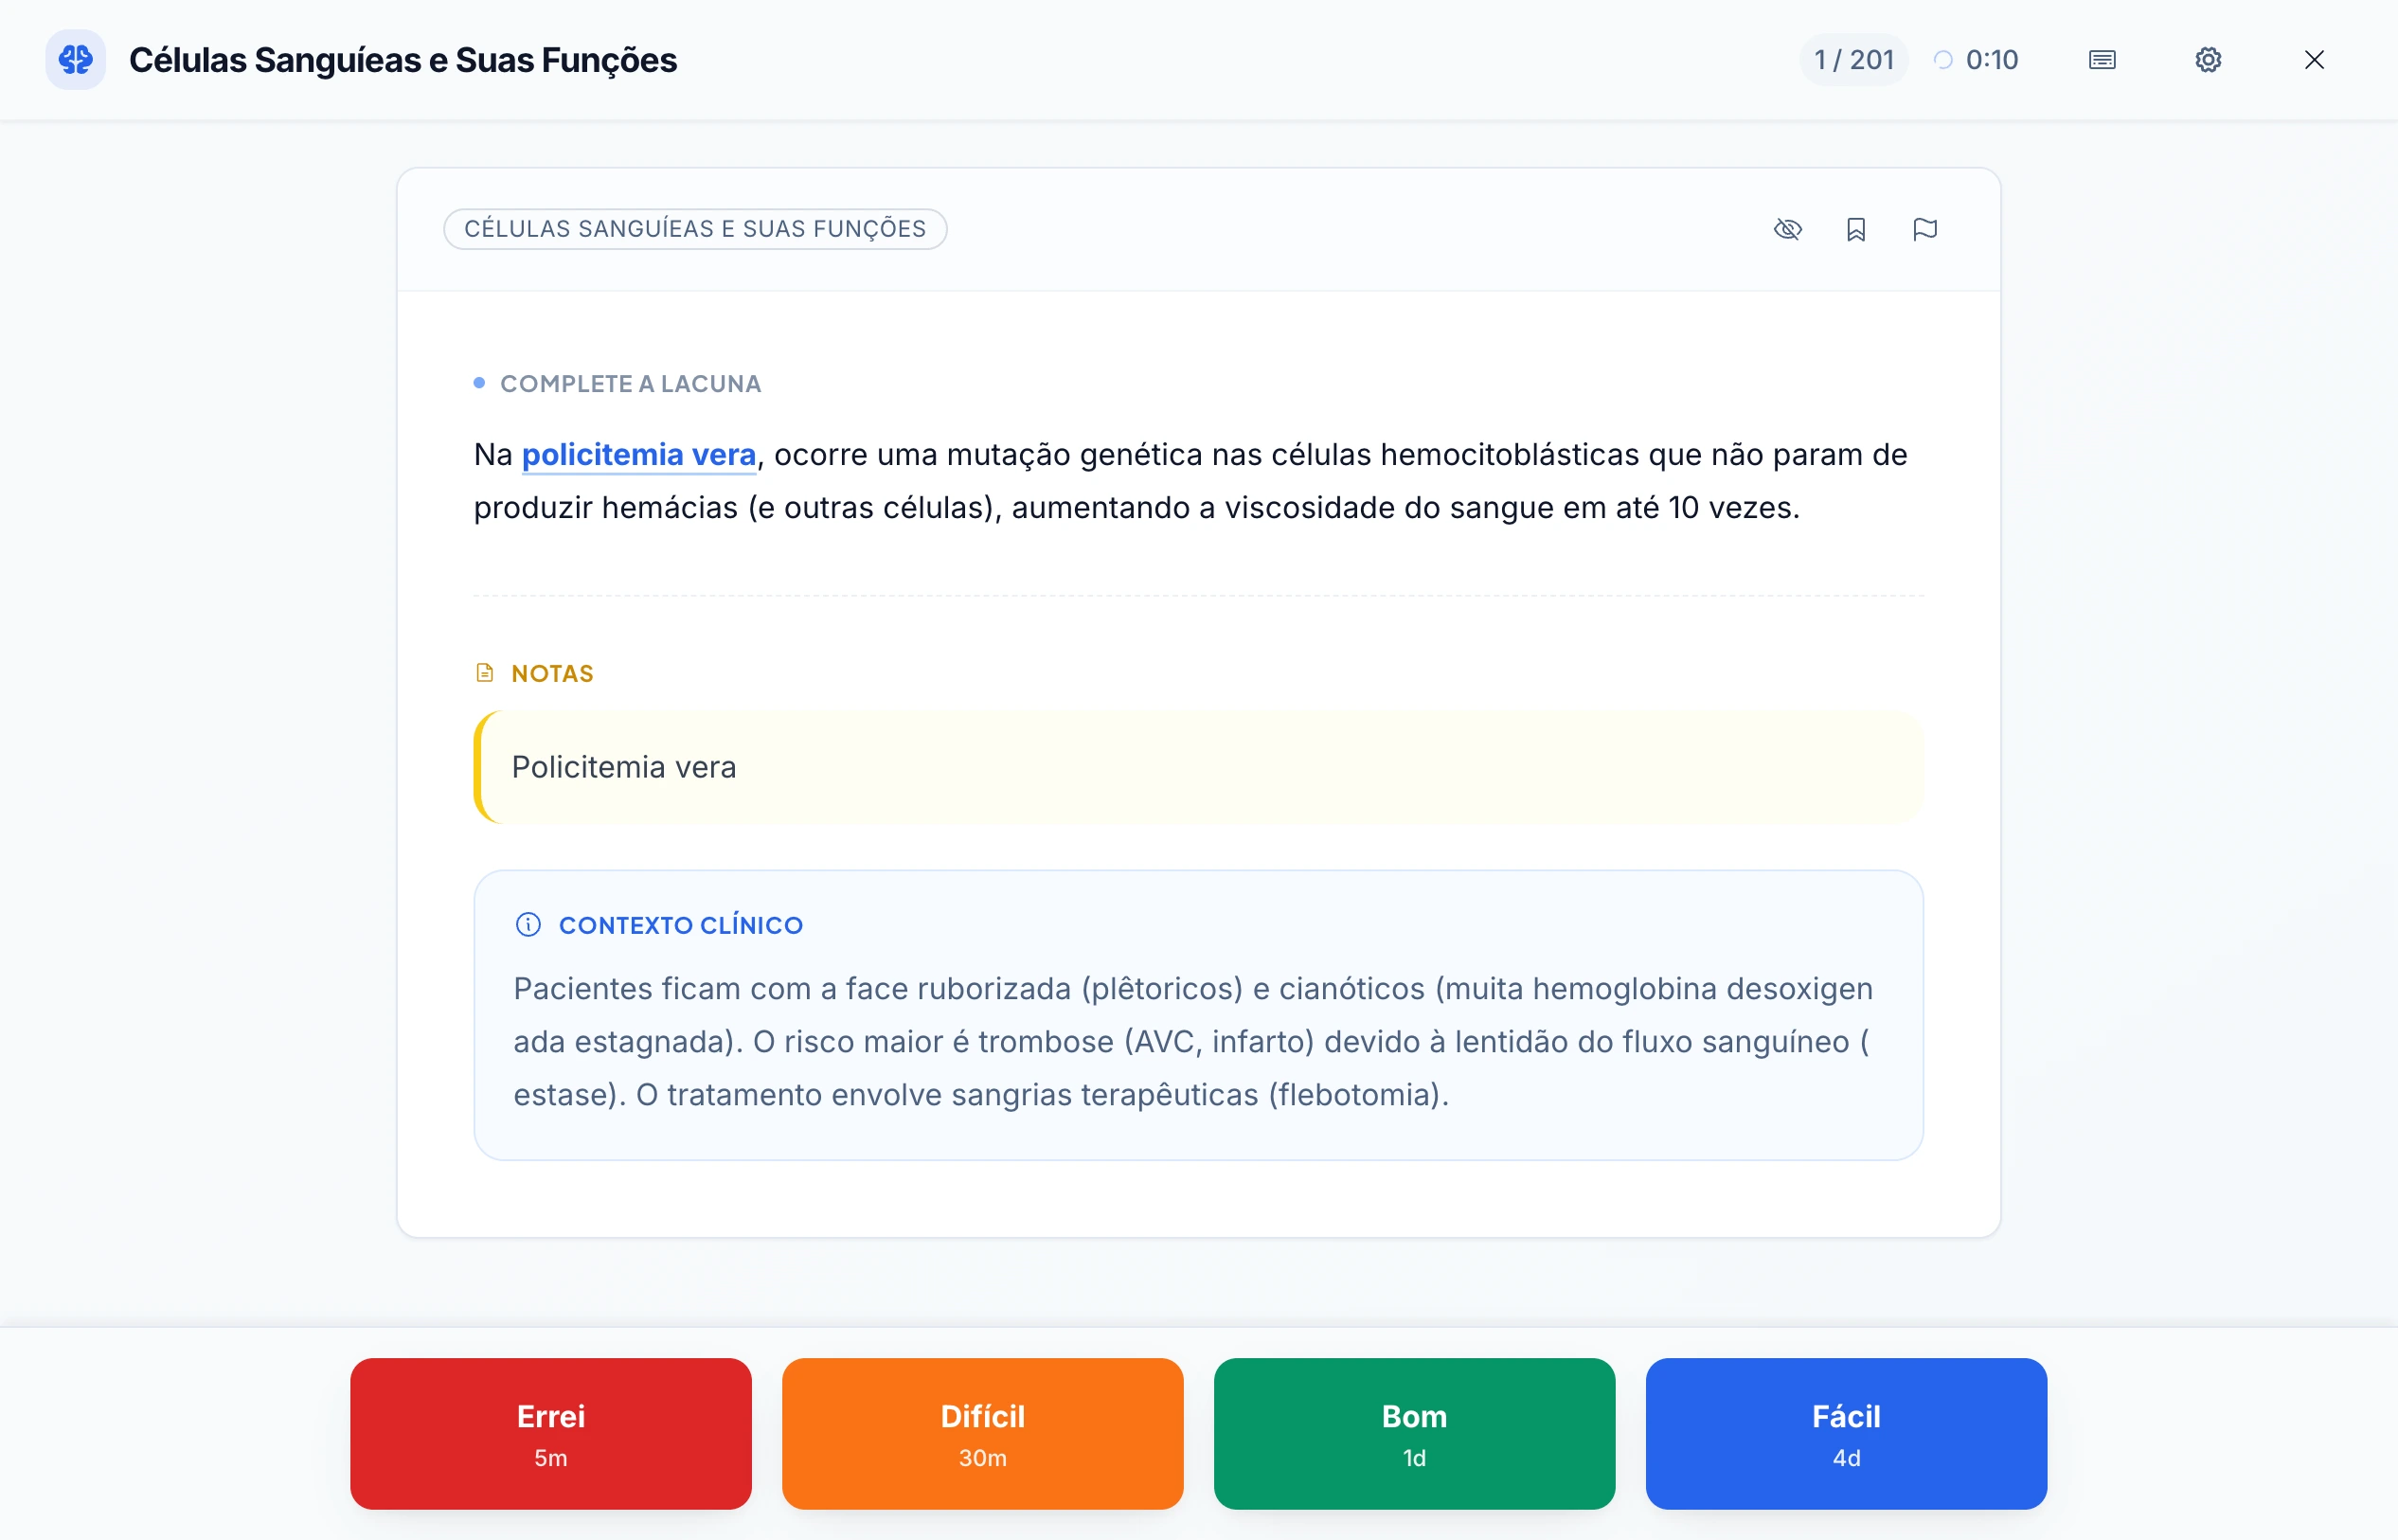Toggle the bookmark state of this card
2398x1540 pixels.
(x=1856, y=229)
